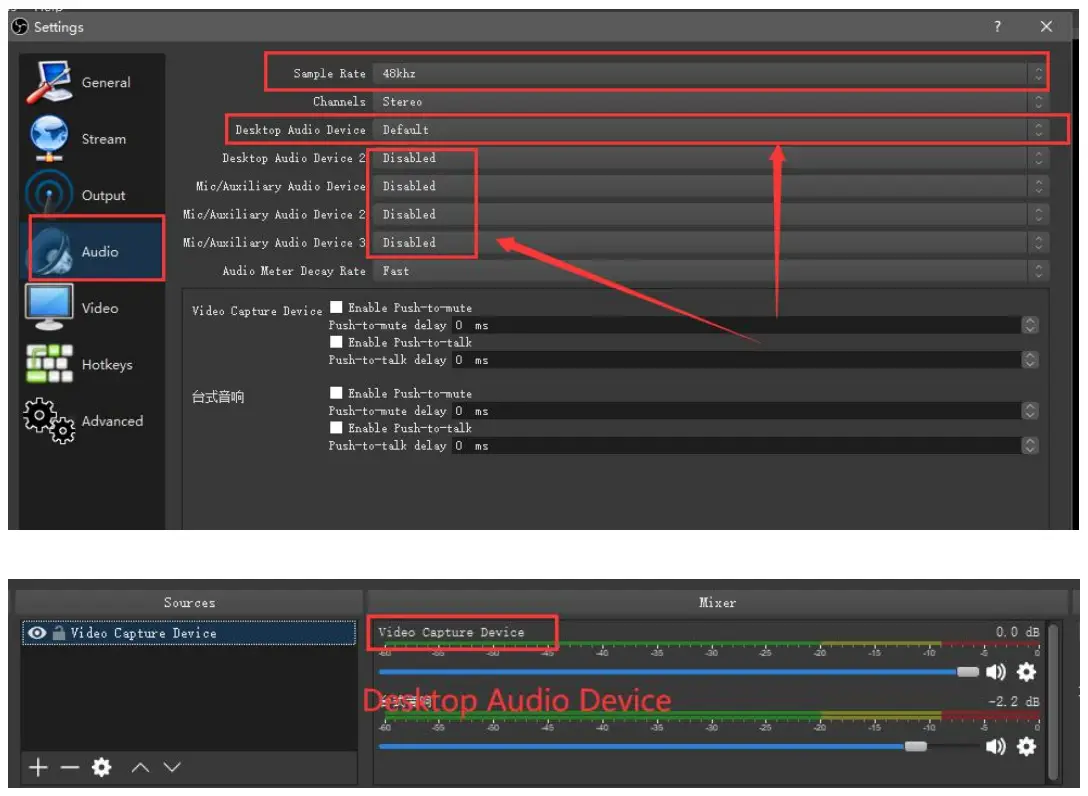
Task: Click the Audio Meter Decay Rate label
Action: pyautogui.click(x=294, y=271)
